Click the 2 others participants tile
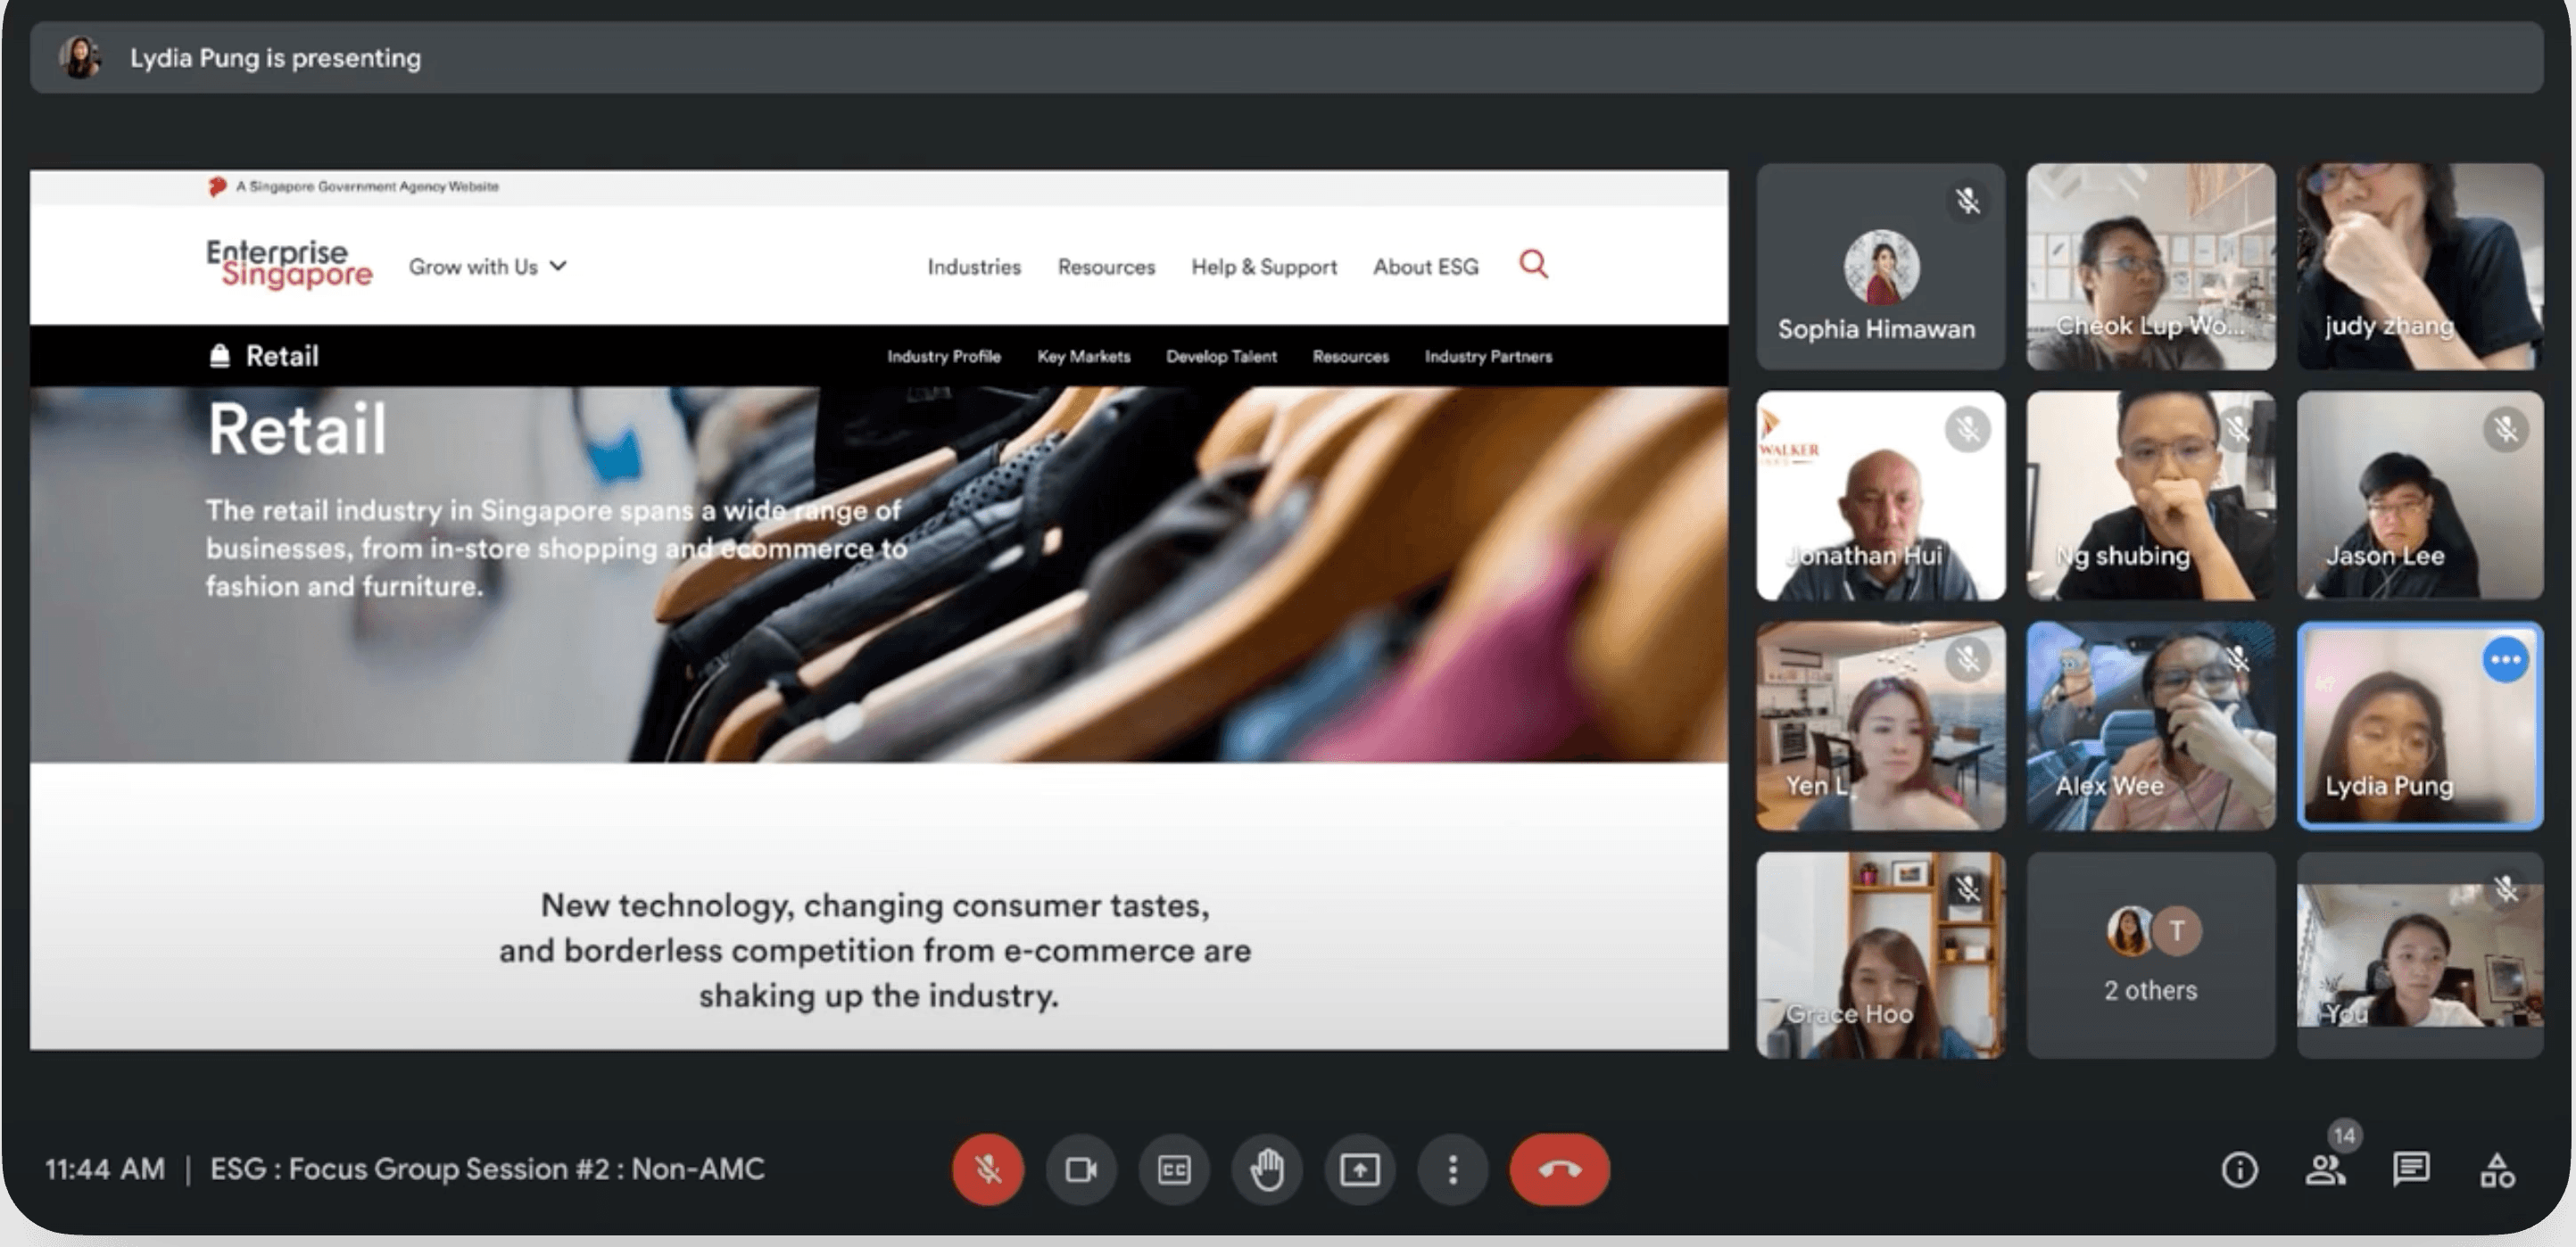2576x1247 pixels. 2150,955
